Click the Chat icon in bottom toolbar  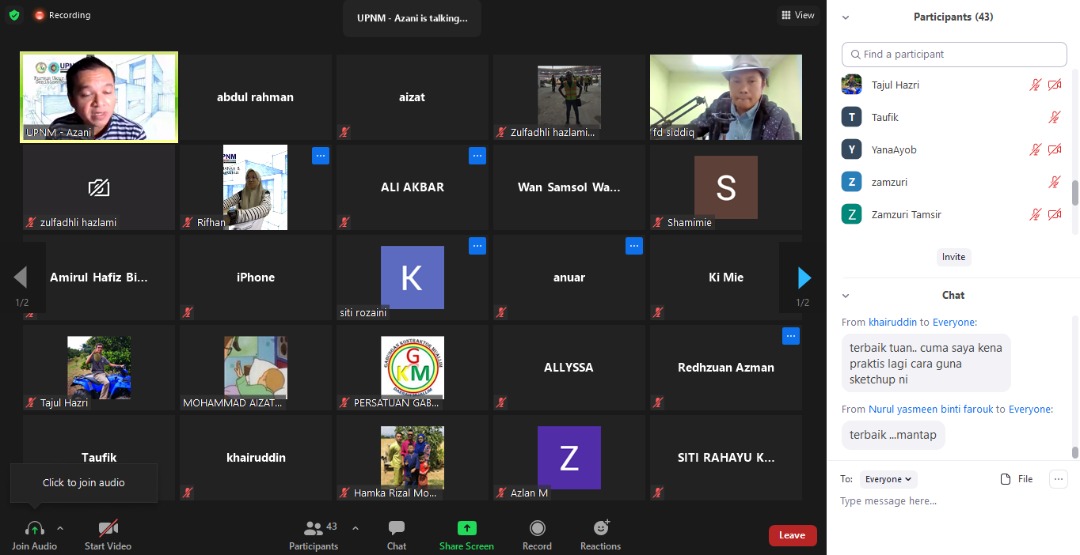point(397,528)
